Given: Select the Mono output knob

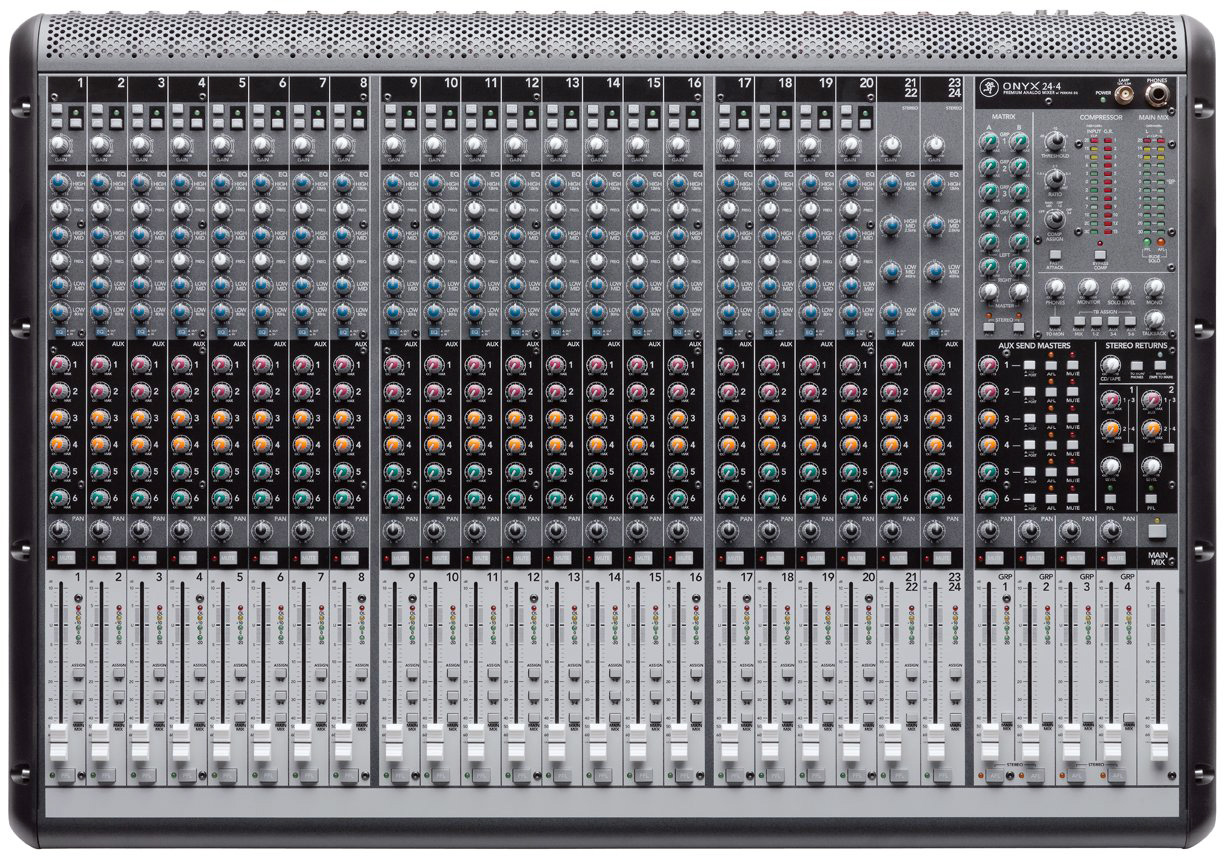Looking at the screenshot, I should [1152, 288].
